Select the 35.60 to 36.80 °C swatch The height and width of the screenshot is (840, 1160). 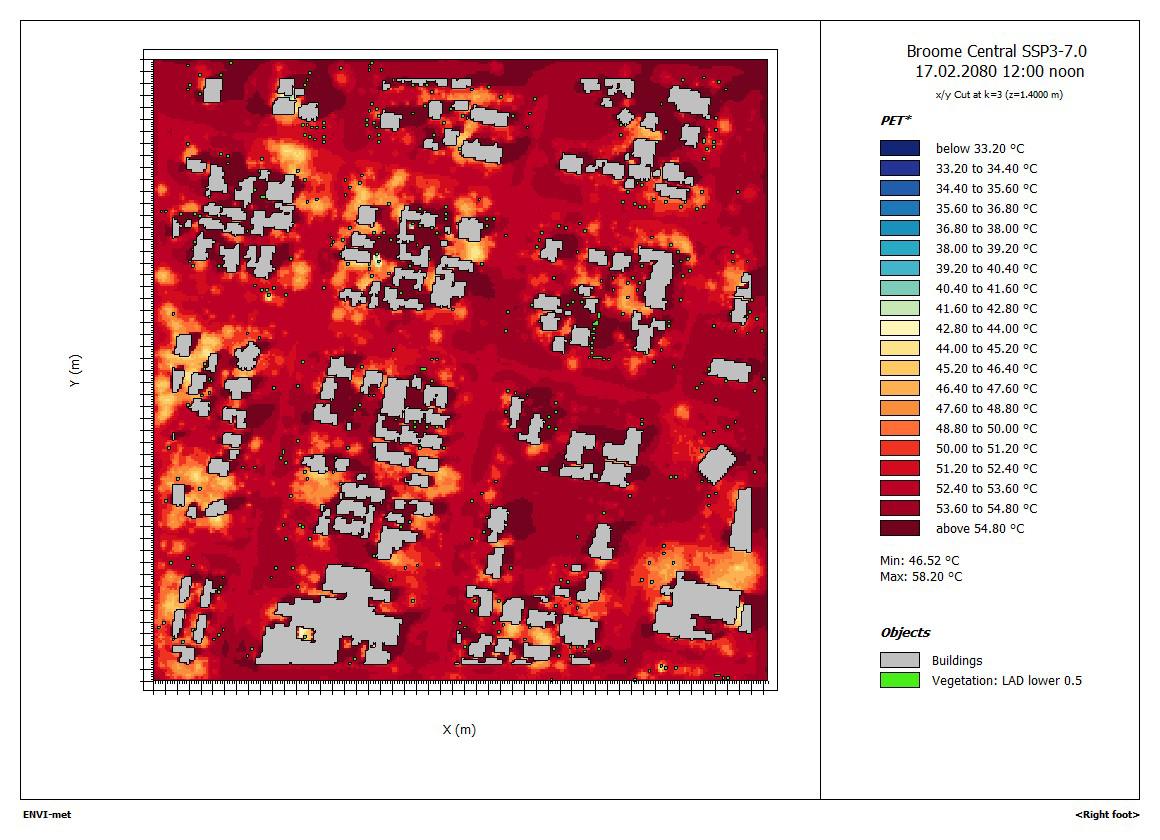[x=900, y=208]
